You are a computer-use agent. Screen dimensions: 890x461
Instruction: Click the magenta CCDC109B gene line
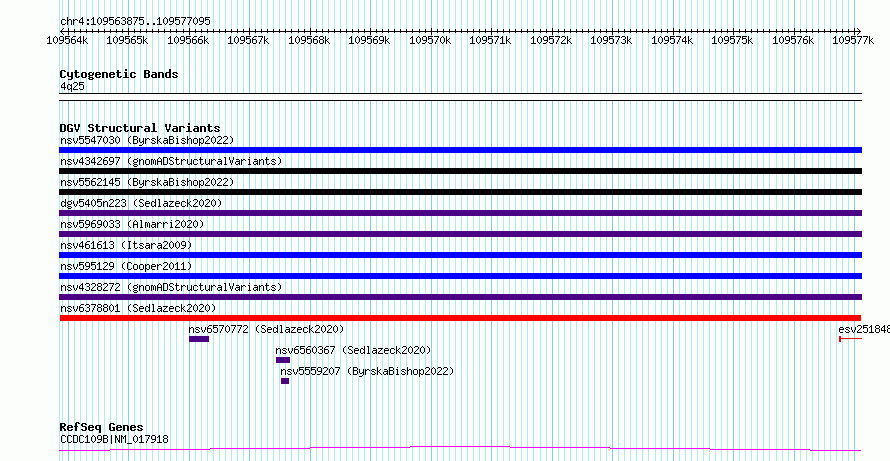click(x=460, y=449)
